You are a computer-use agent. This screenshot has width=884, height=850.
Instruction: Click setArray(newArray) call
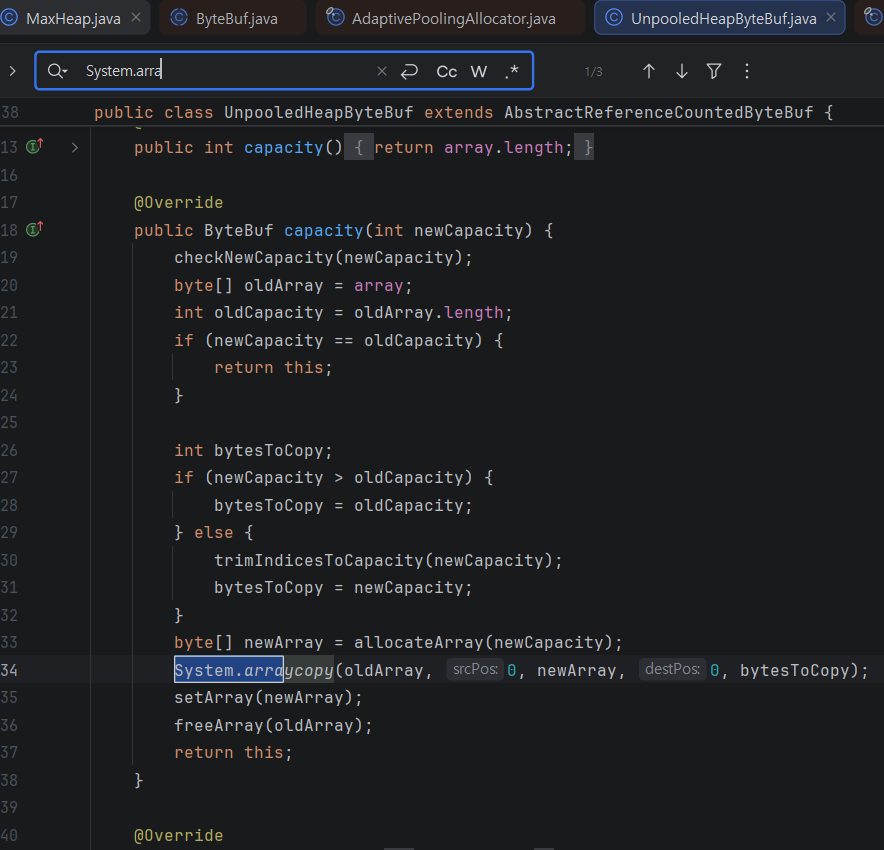pos(268,697)
